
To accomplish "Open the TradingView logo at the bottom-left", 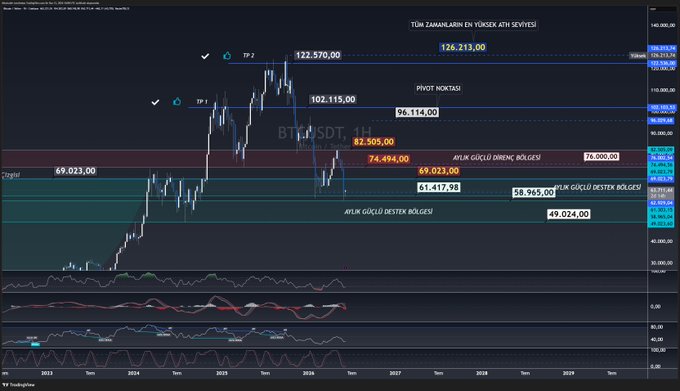I will [19, 385].
